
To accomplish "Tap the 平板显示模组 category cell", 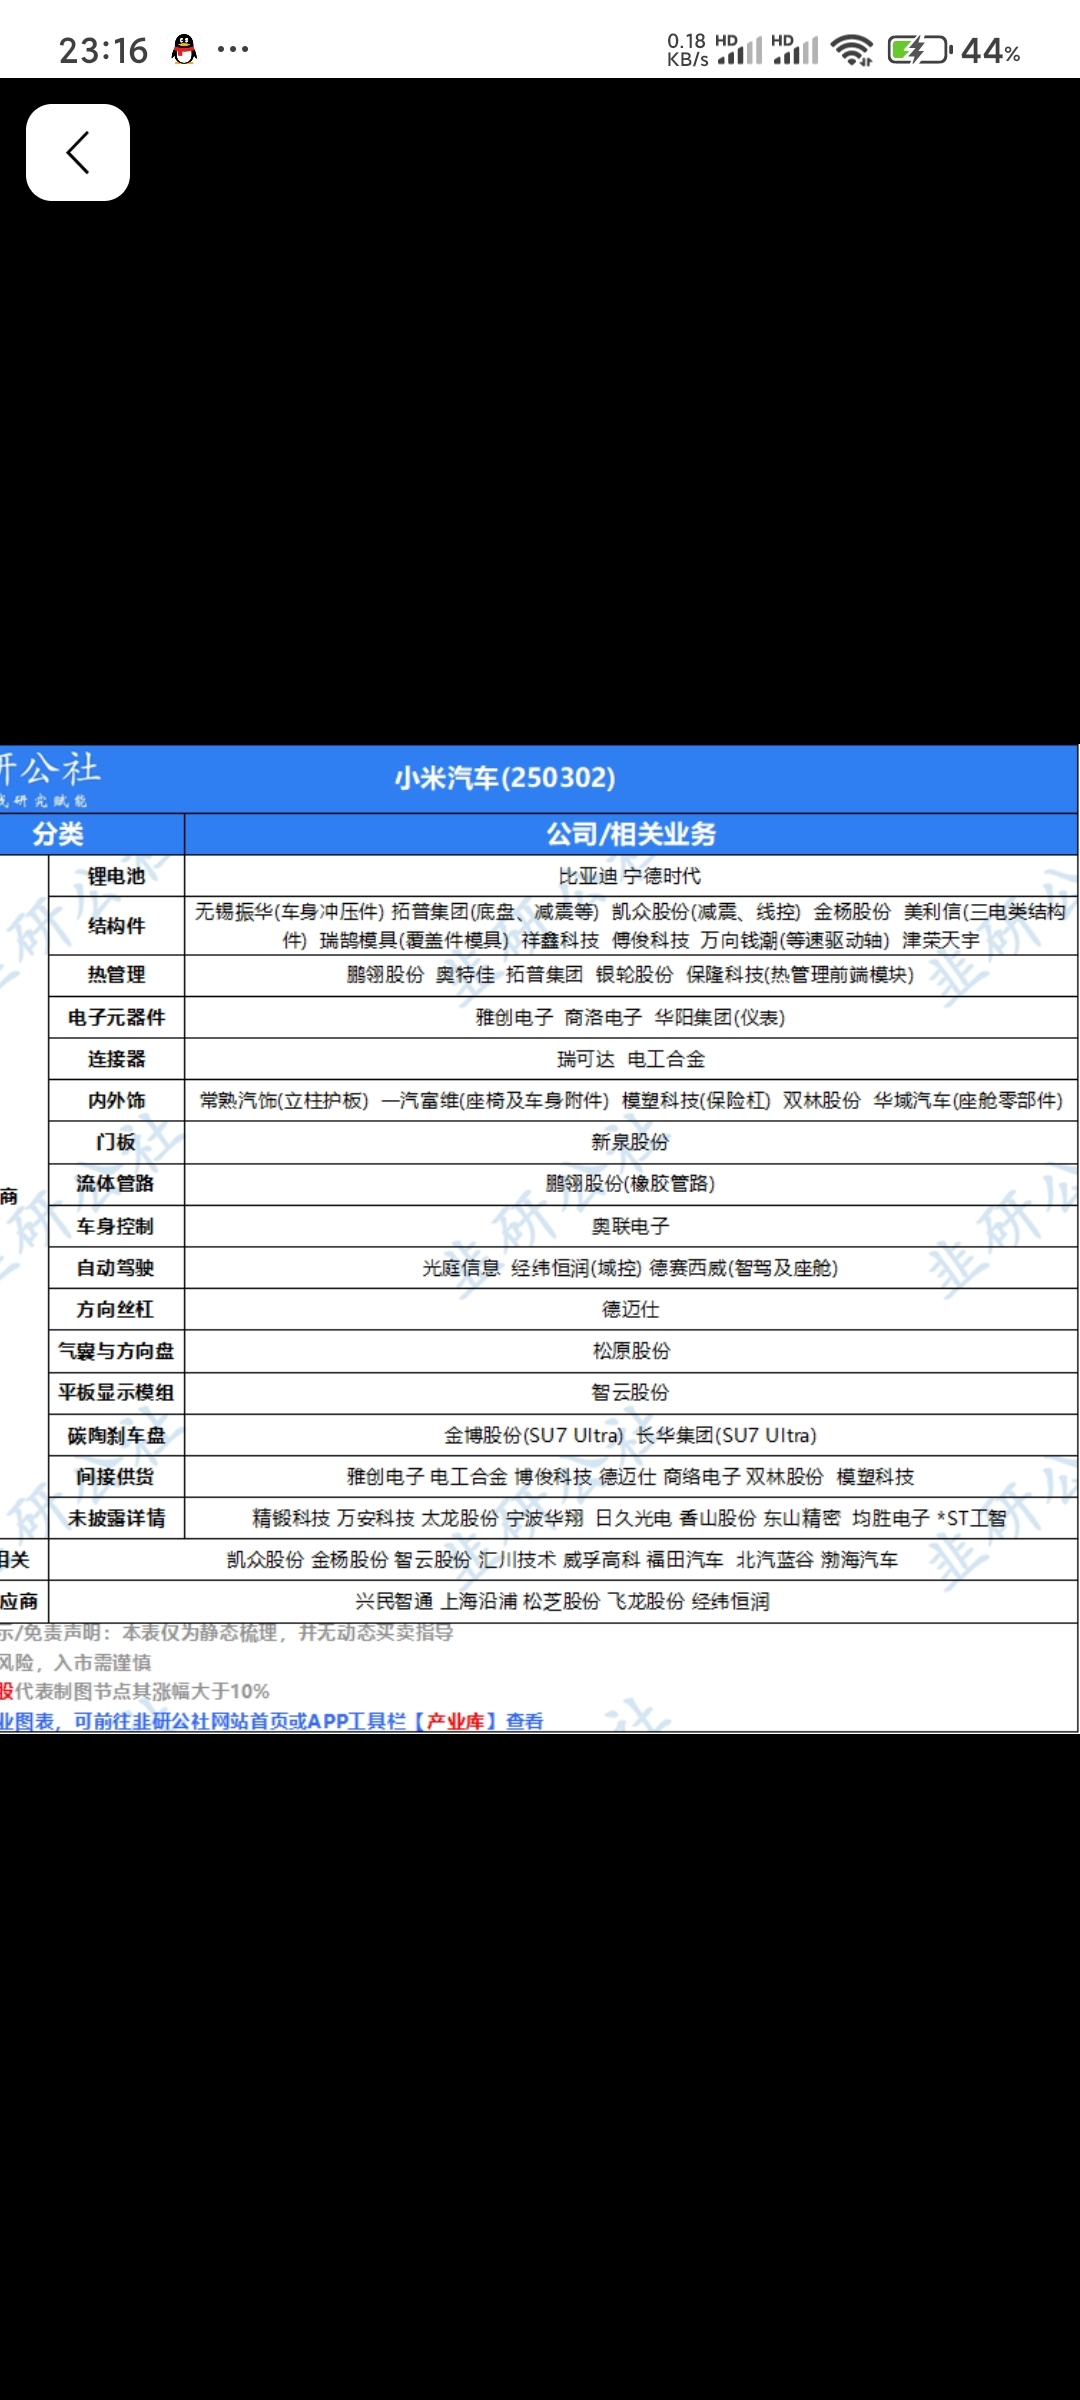I will 116,1393.
